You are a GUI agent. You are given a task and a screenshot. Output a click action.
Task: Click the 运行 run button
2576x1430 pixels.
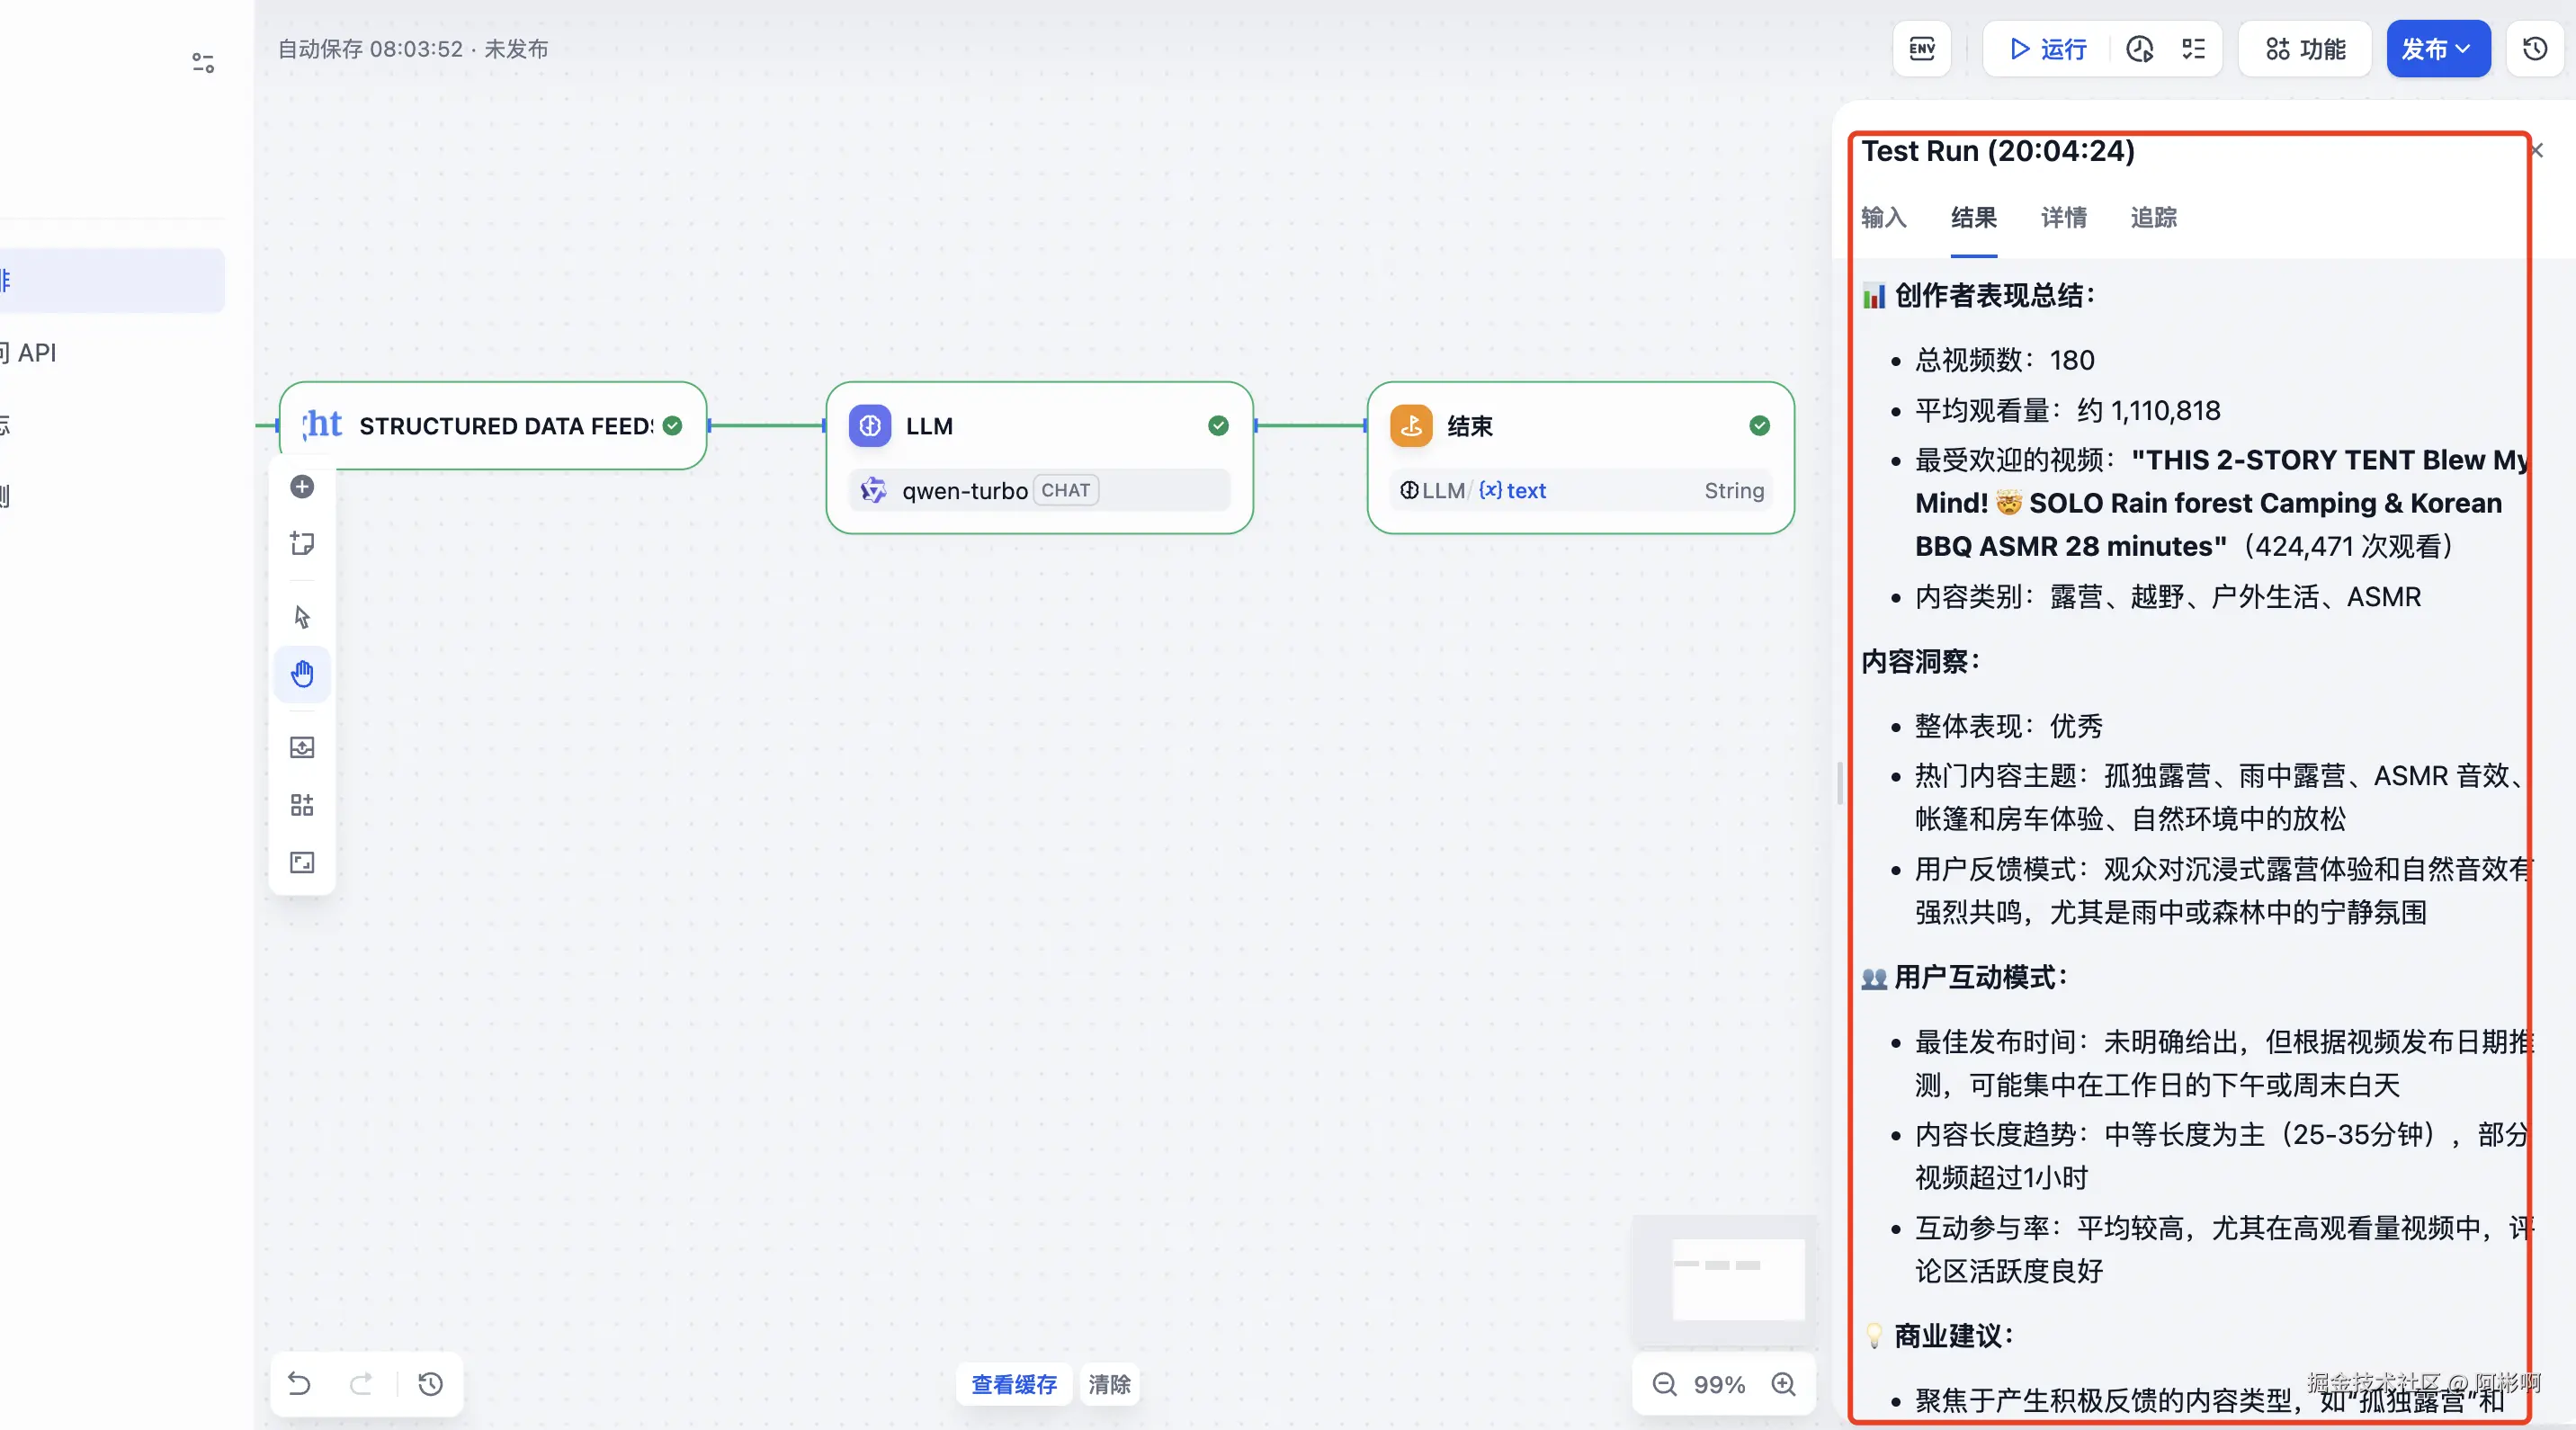[2047, 49]
